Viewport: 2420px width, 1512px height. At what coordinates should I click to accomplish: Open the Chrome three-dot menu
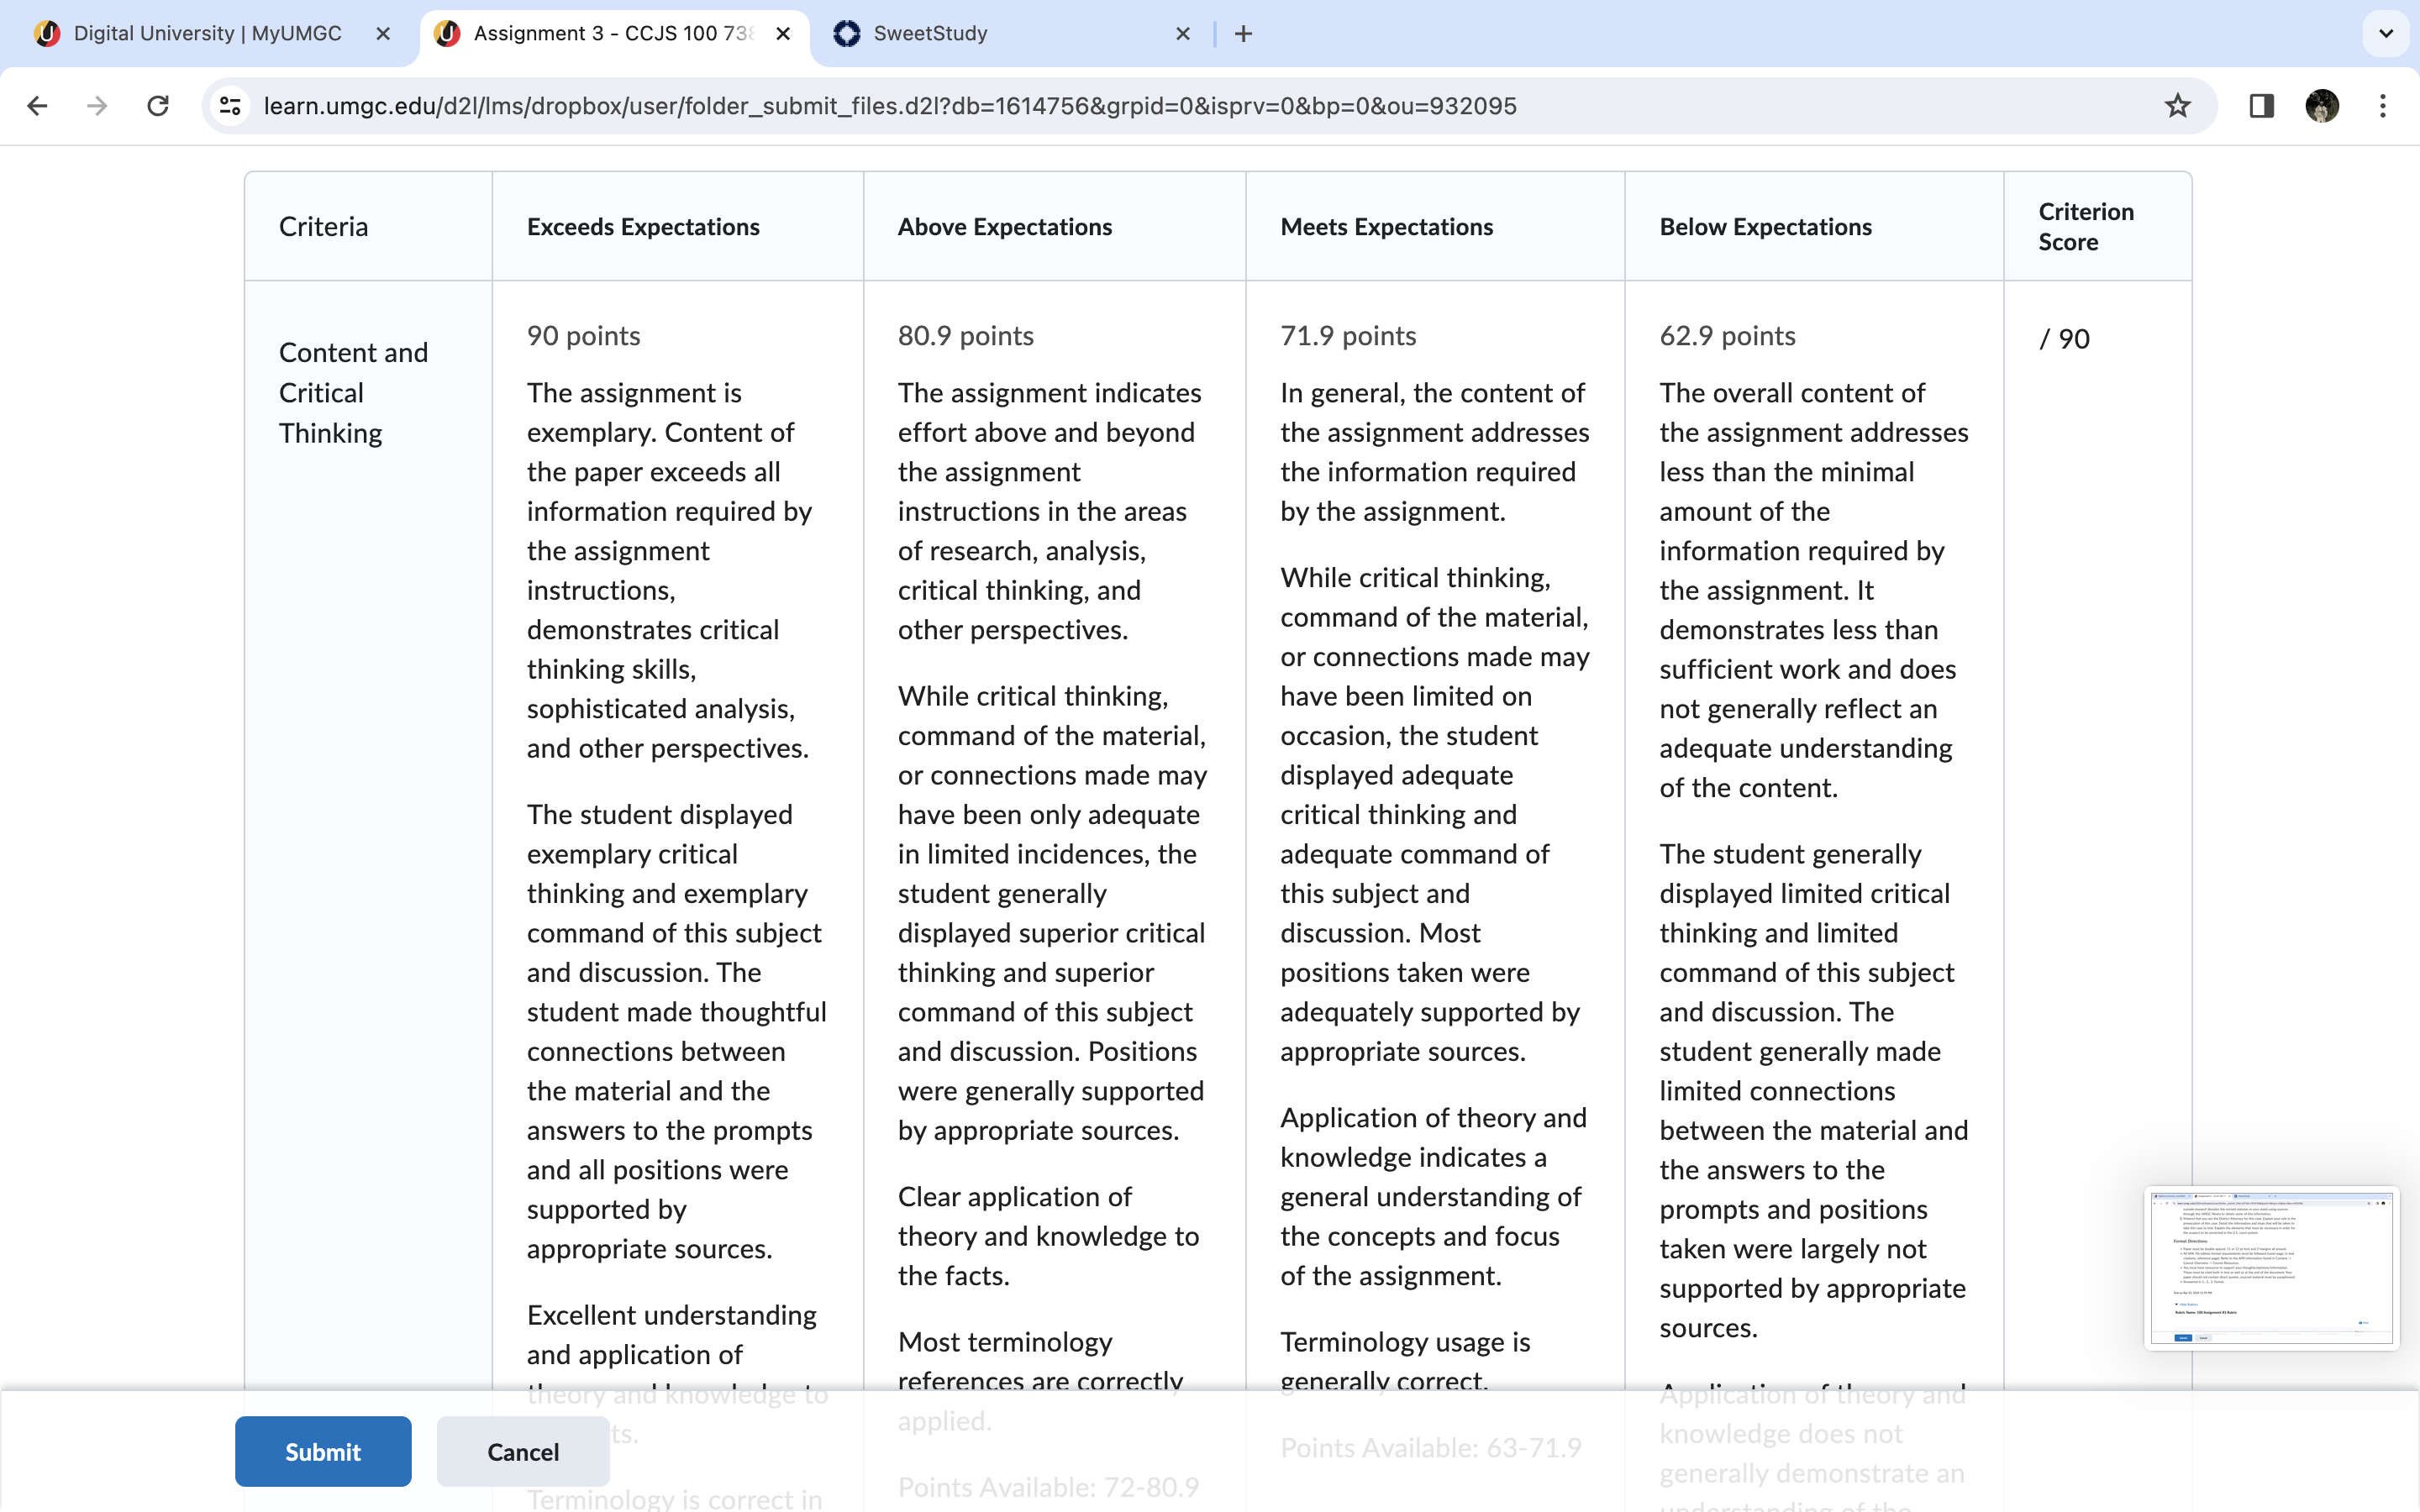coord(2383,106)
